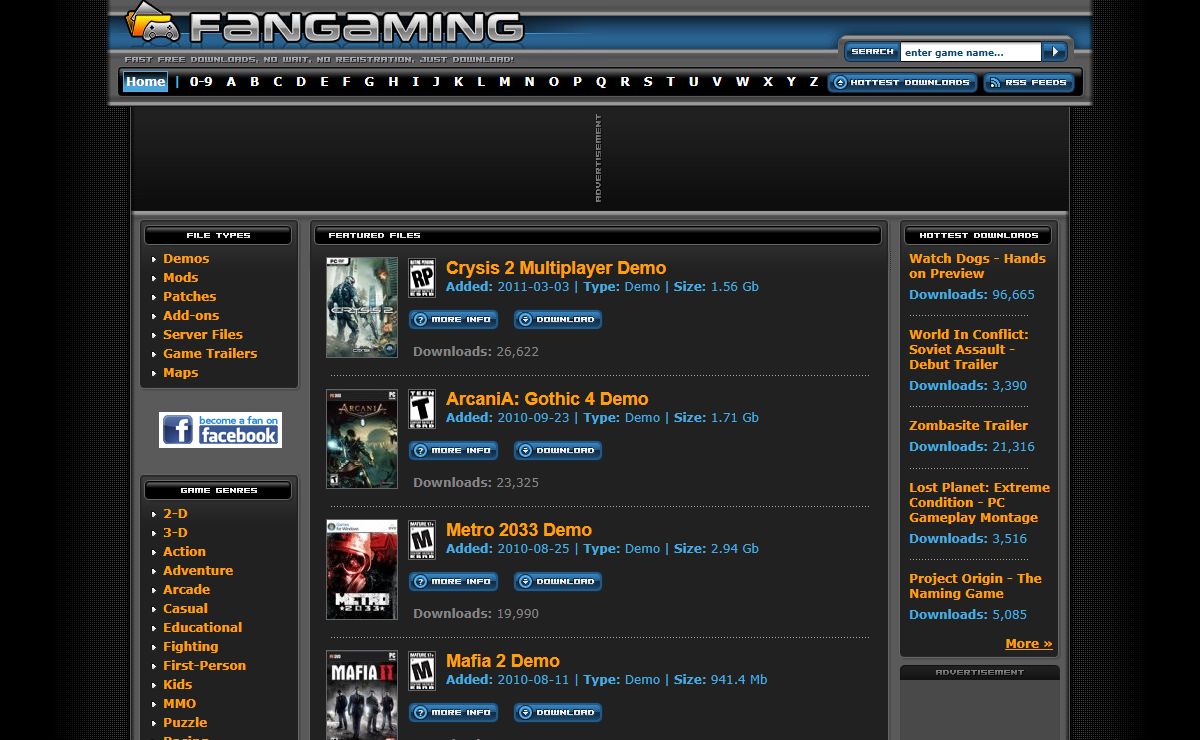
Task: Download Mafia 2 Demo
Action: tap(558, 713)
